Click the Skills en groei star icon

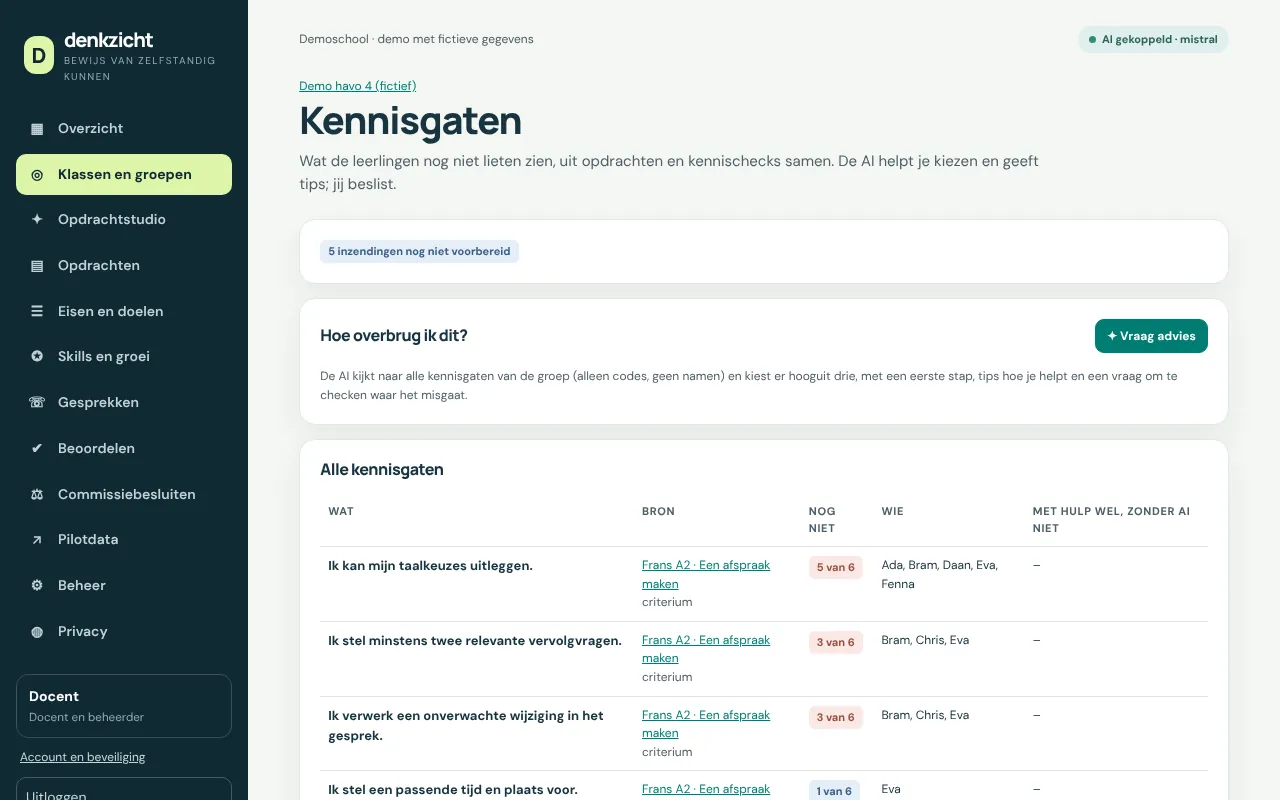[x=37, y=357]
